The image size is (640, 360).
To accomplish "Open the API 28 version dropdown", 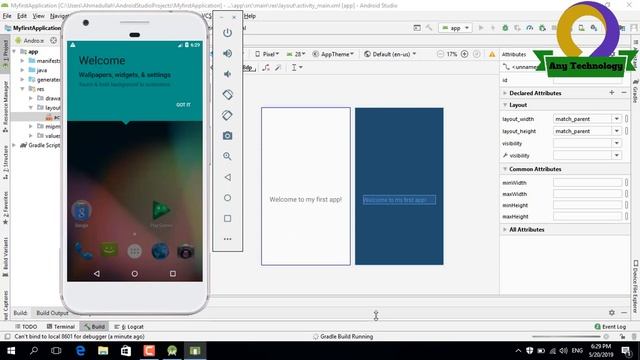I will (x=296, y=54).
